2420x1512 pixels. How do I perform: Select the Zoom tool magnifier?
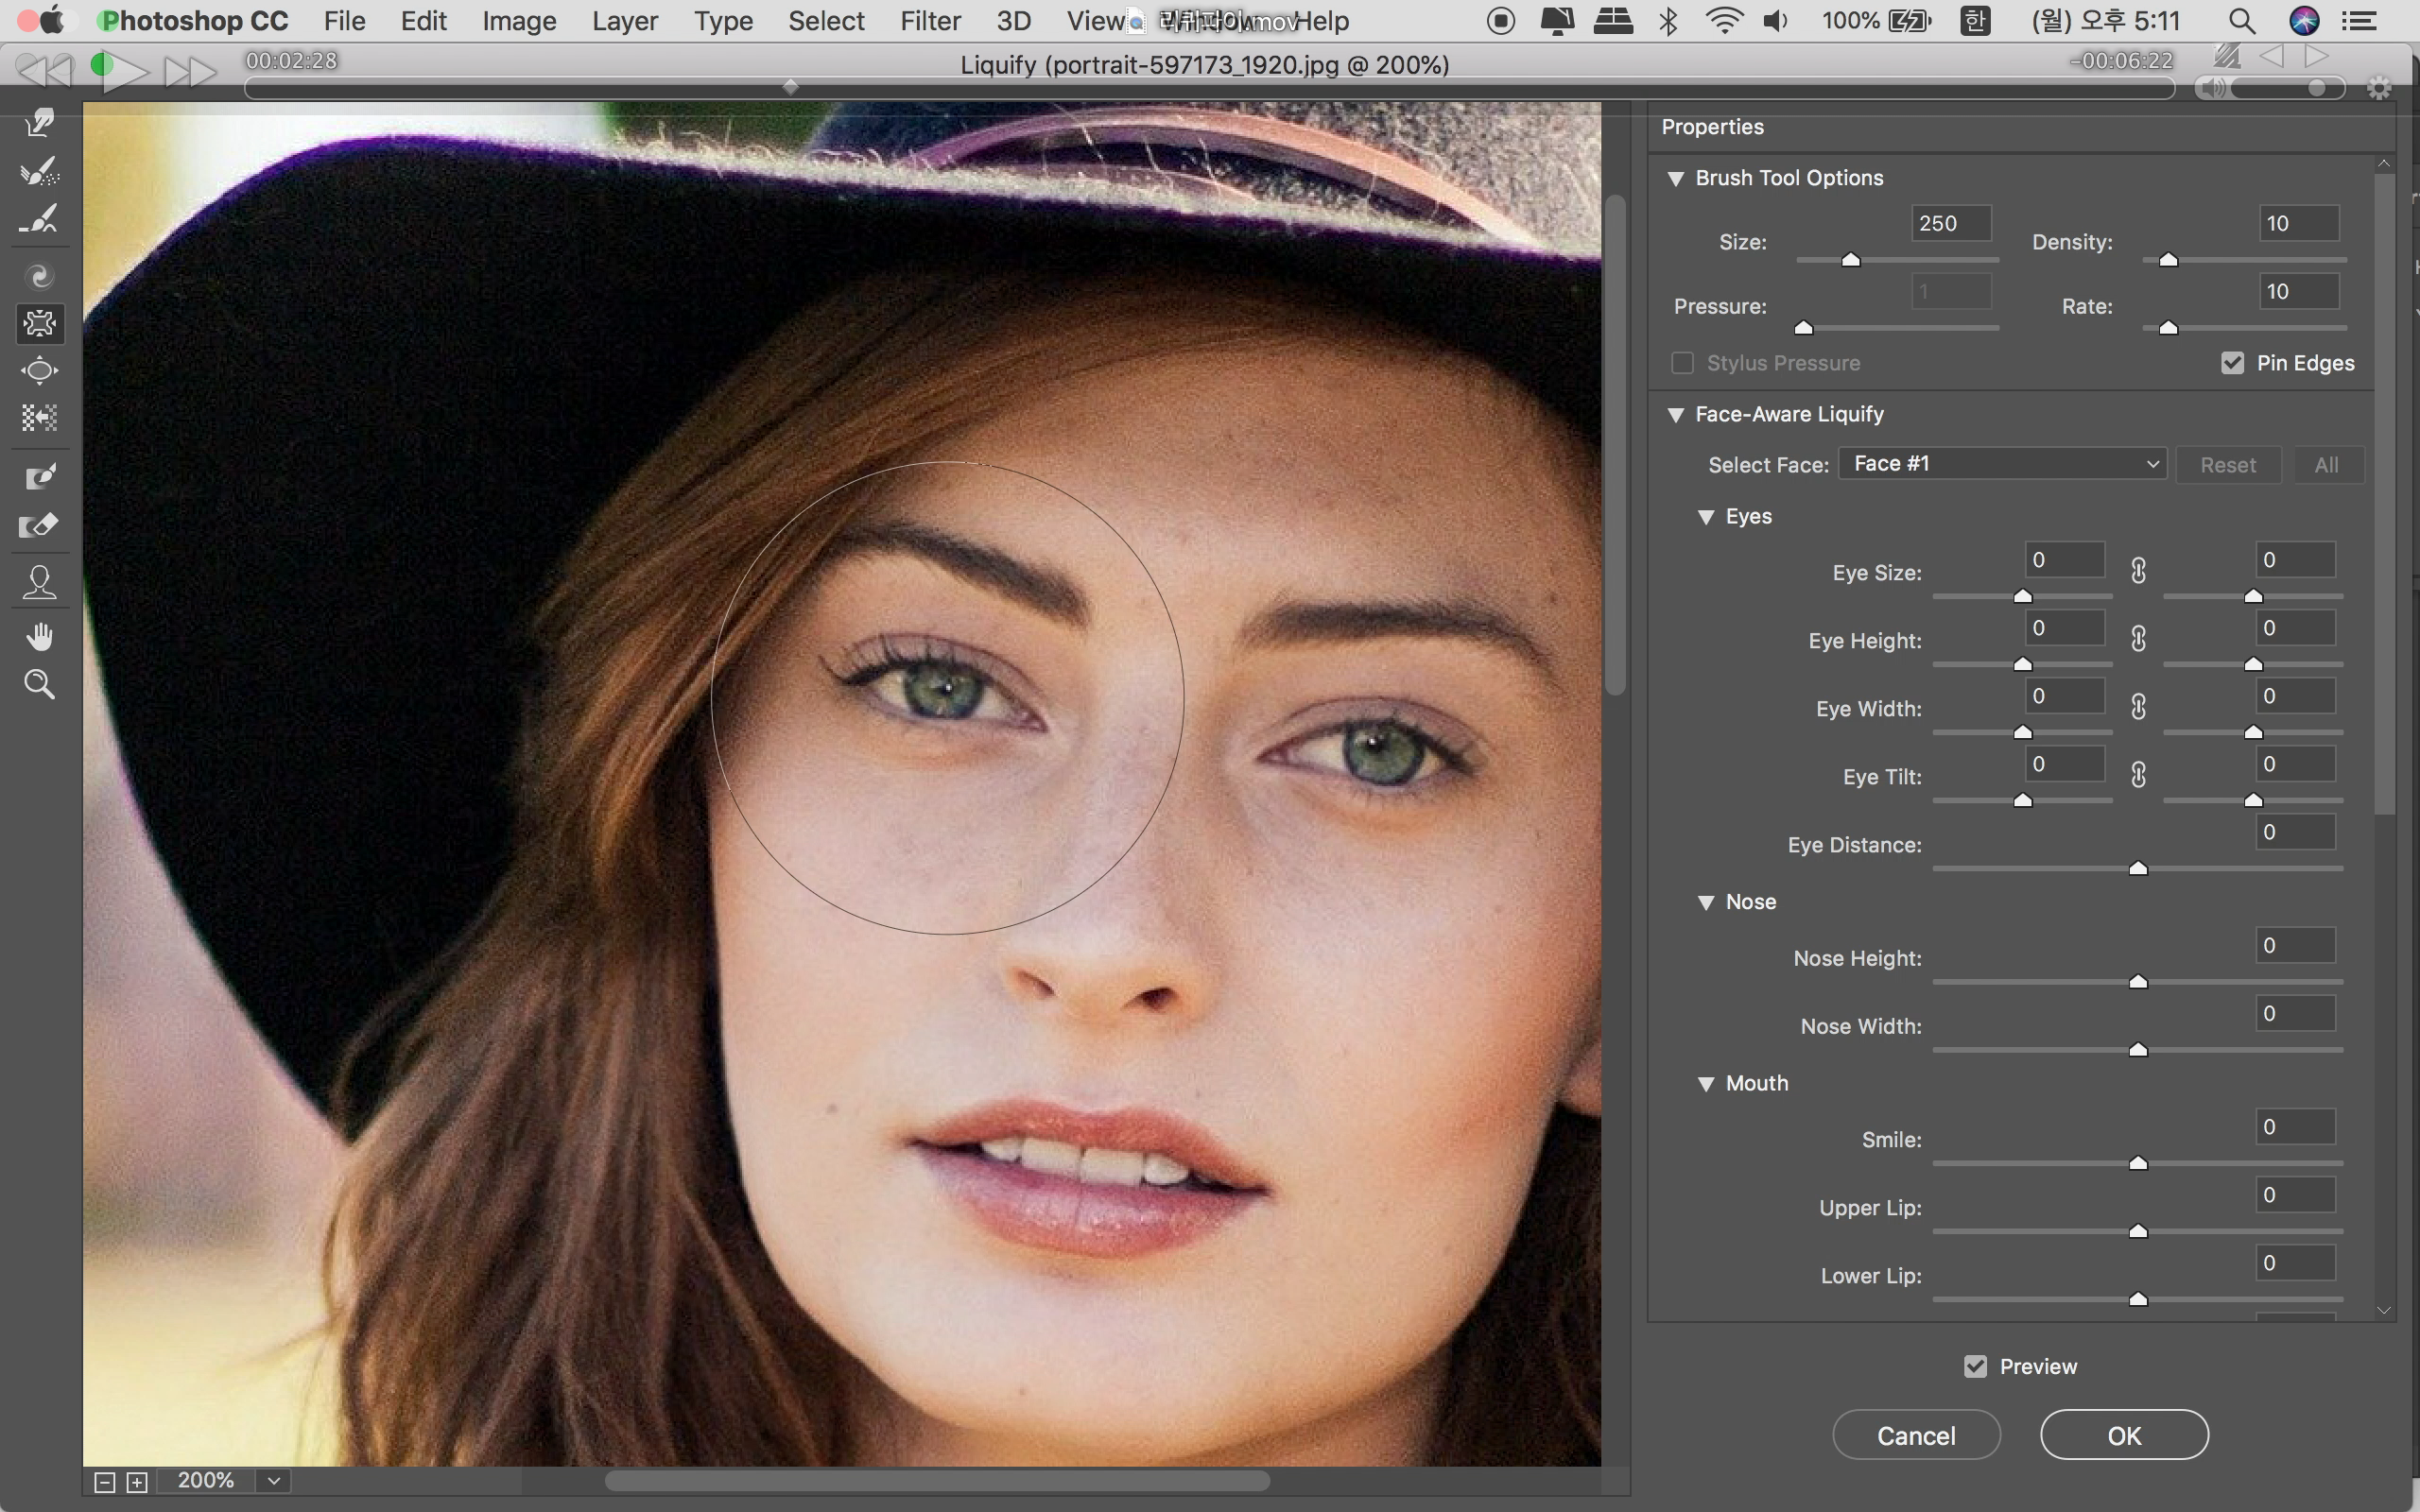pyautogui.click(x=40, y=685)
